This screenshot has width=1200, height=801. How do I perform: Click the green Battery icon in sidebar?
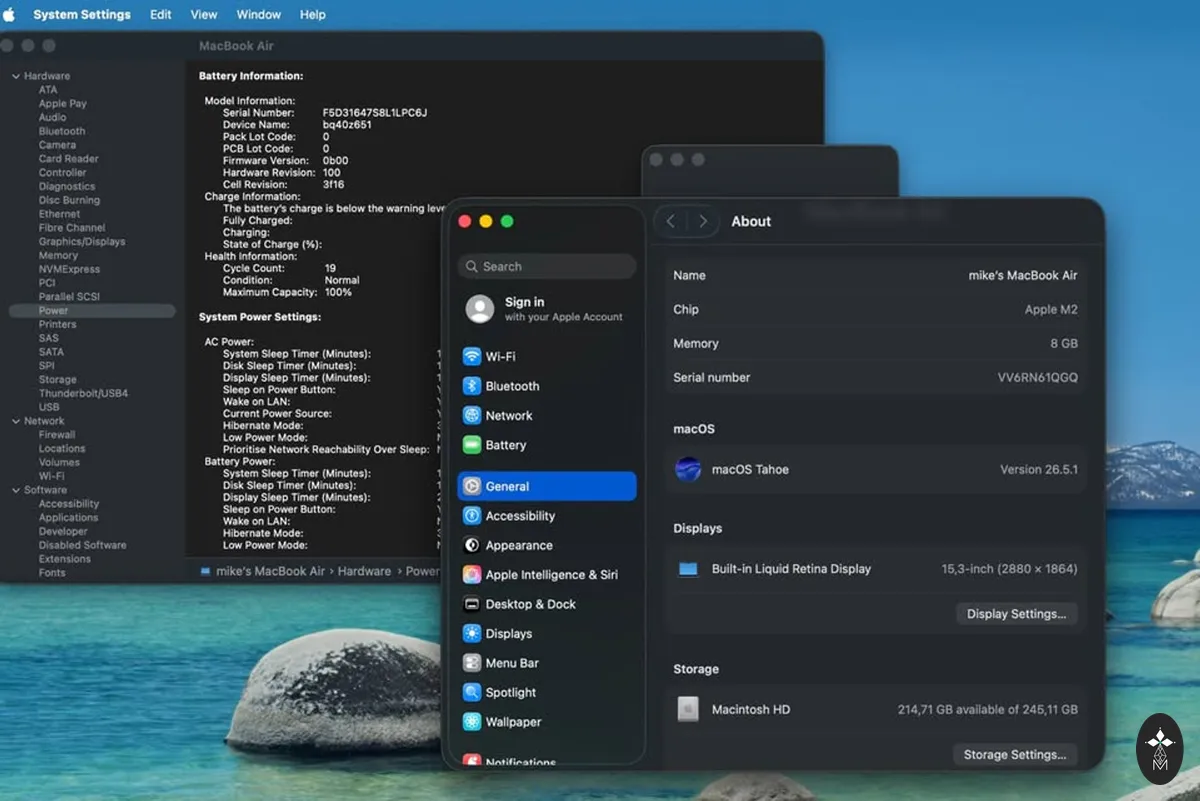472,445
